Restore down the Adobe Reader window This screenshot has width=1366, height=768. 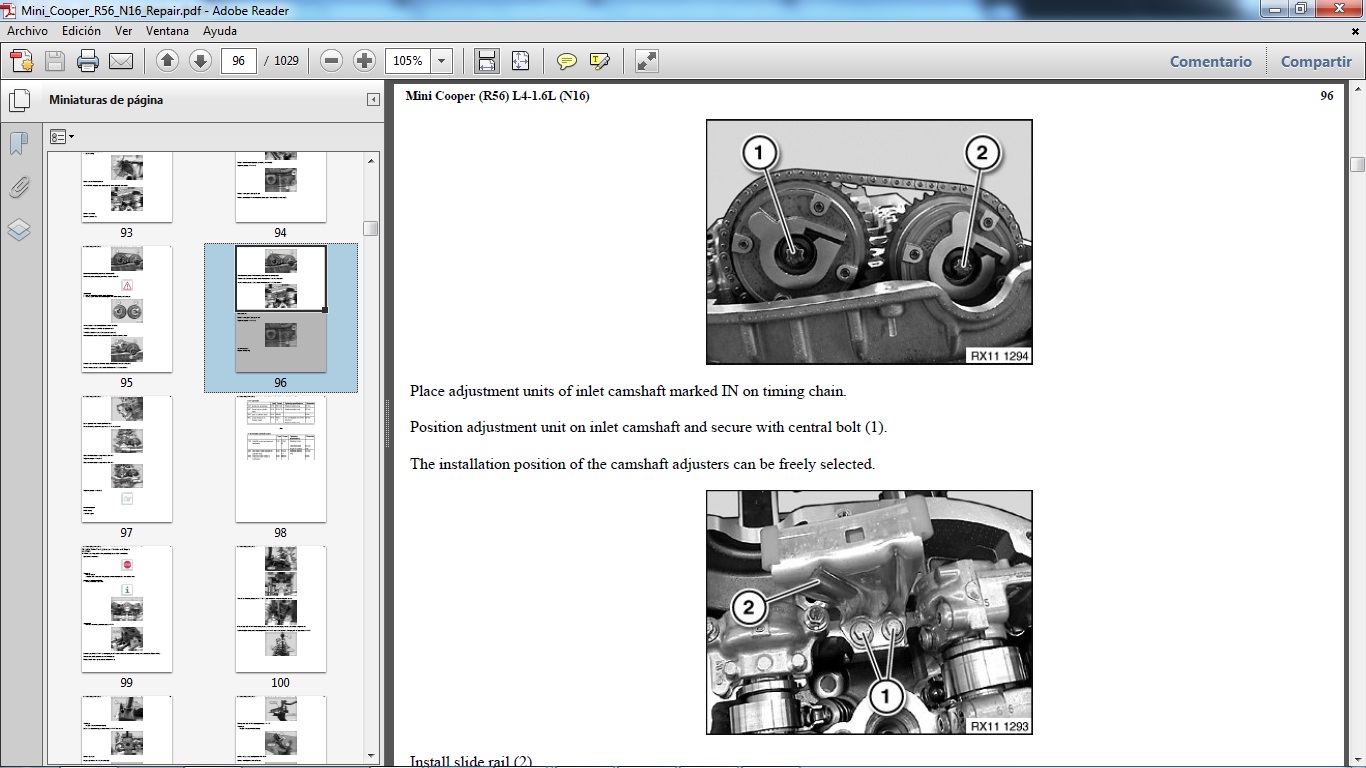pos(1299,9)
